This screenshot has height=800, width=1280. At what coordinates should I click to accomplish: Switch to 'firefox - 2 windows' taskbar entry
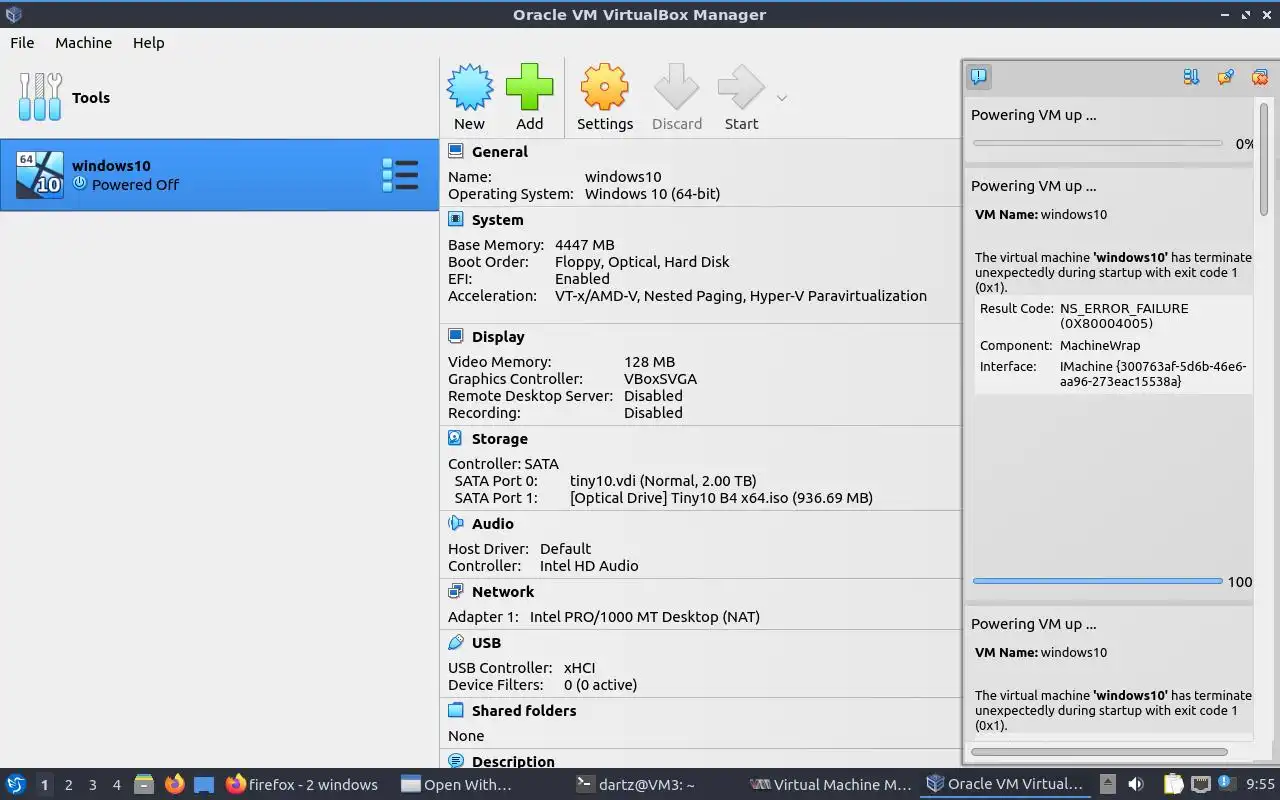pos(302,784)
